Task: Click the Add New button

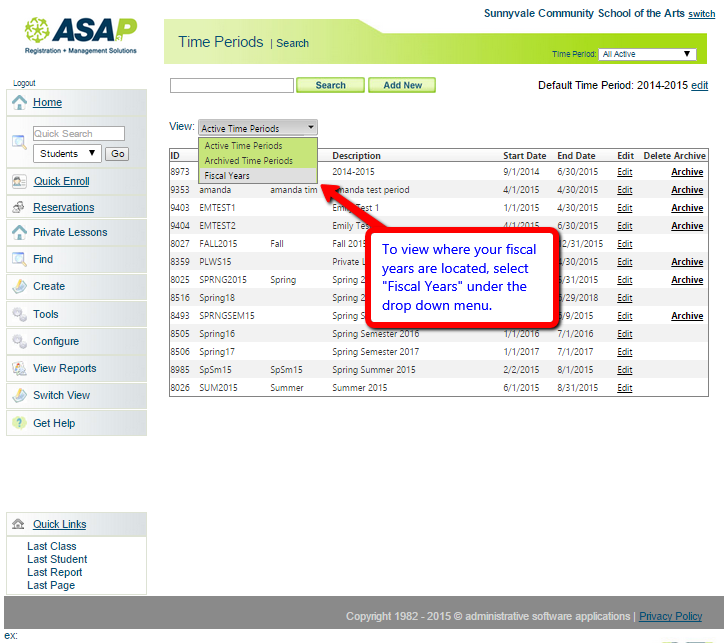Action: click(402, 86)
